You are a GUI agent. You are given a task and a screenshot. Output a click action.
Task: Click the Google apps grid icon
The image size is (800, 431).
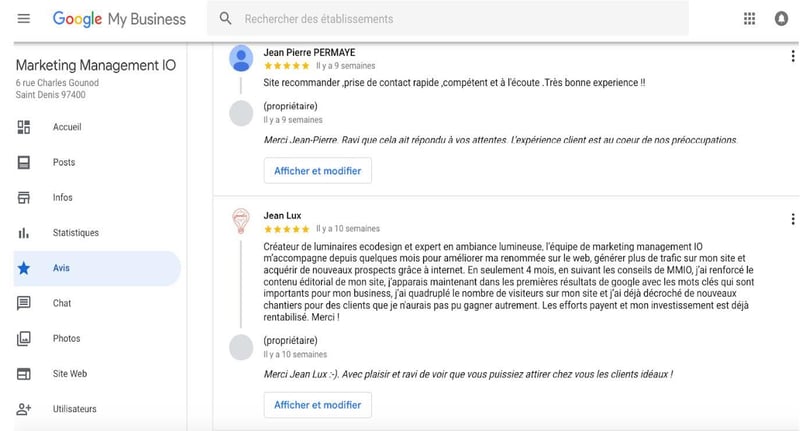click(749, 19)
